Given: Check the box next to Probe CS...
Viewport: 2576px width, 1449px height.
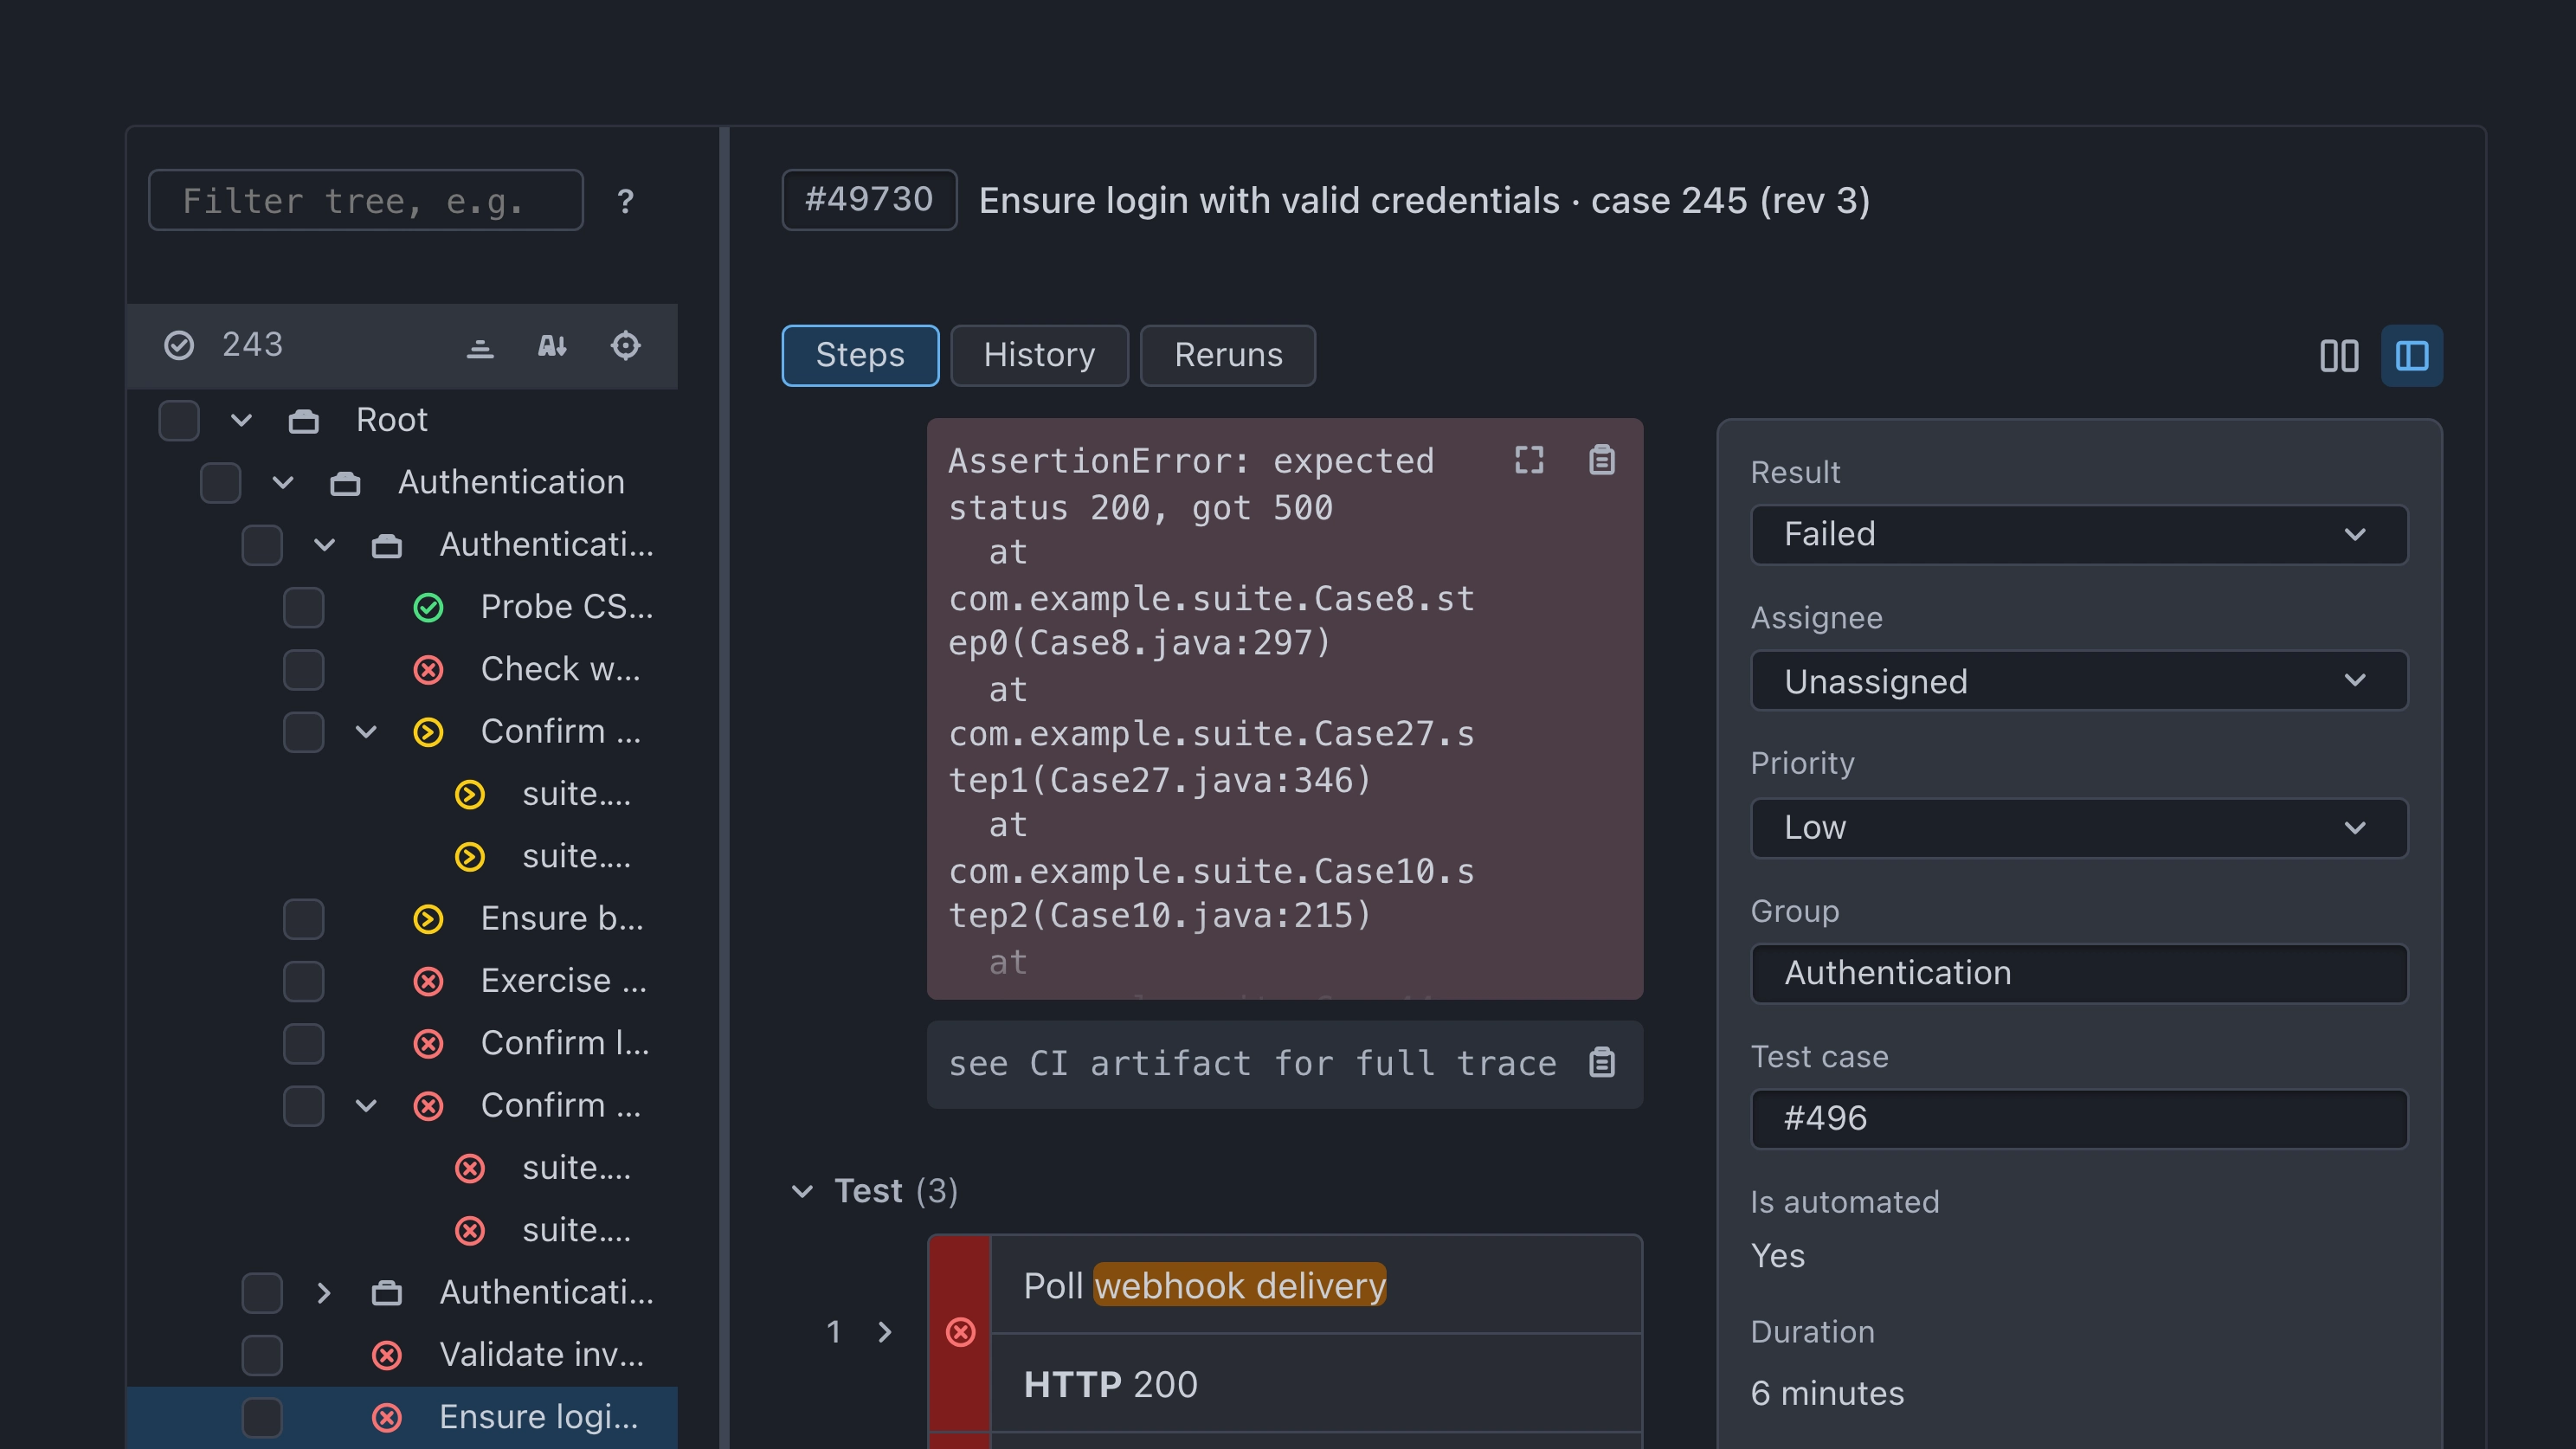Looking at the screenshot, I should (x=303, y=607).
